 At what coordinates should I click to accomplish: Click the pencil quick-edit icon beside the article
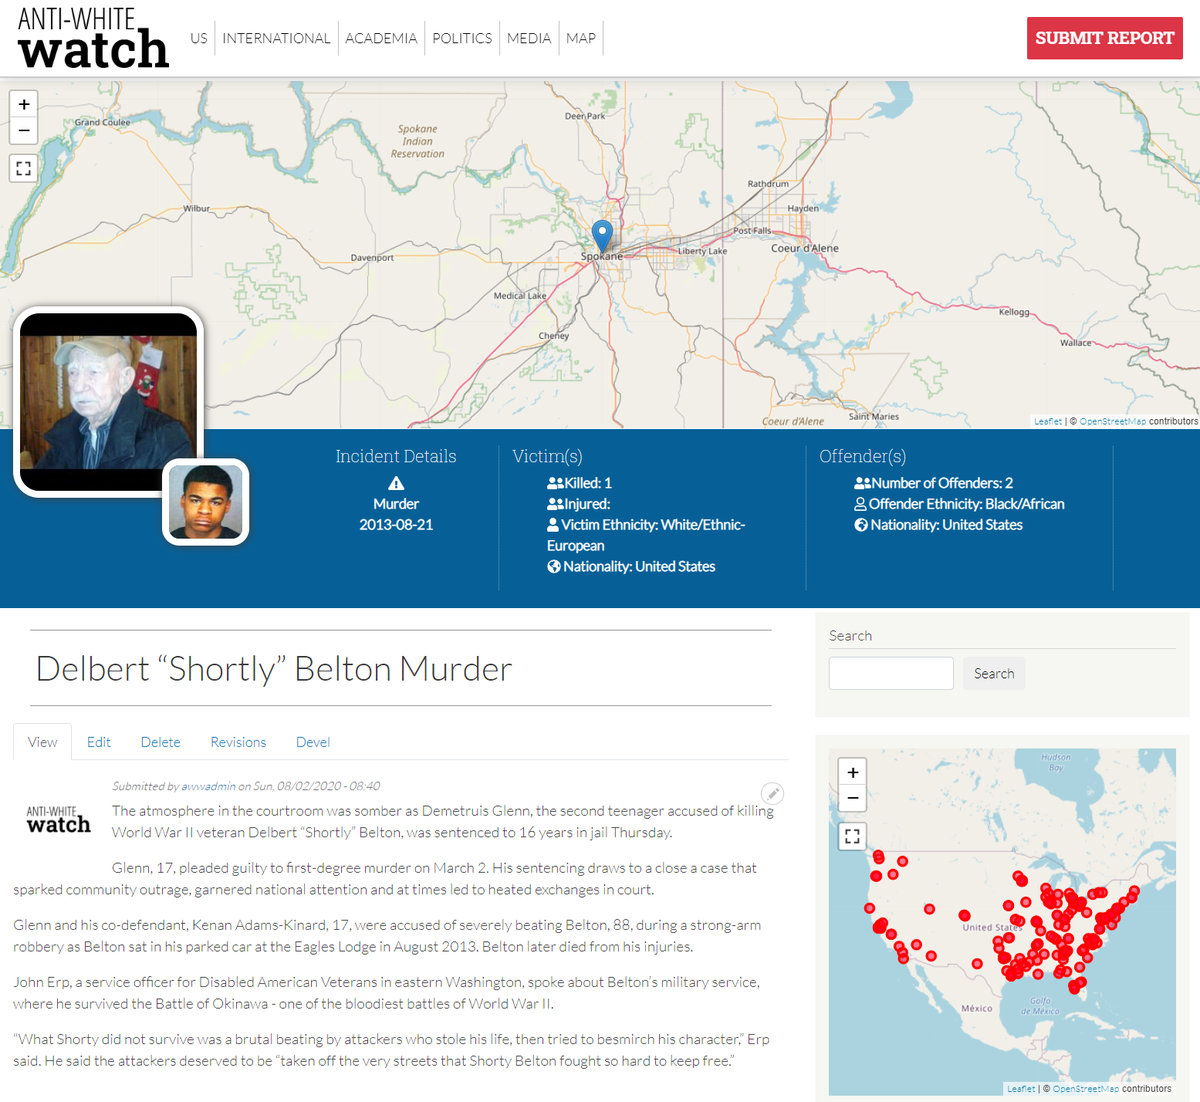pos(772,794)
